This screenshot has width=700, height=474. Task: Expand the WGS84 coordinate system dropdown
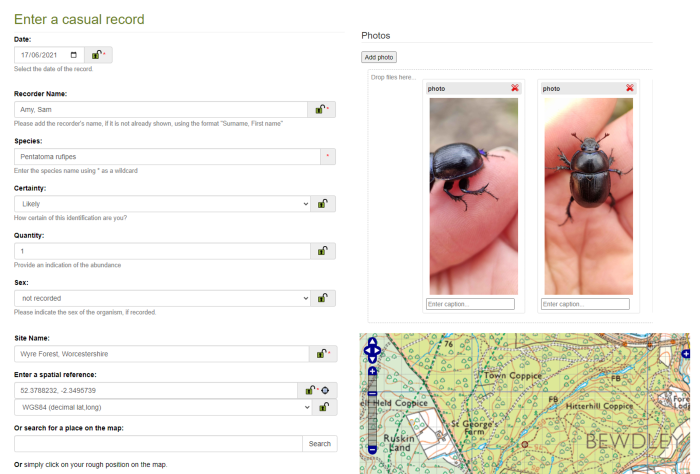tap(160, 407)
